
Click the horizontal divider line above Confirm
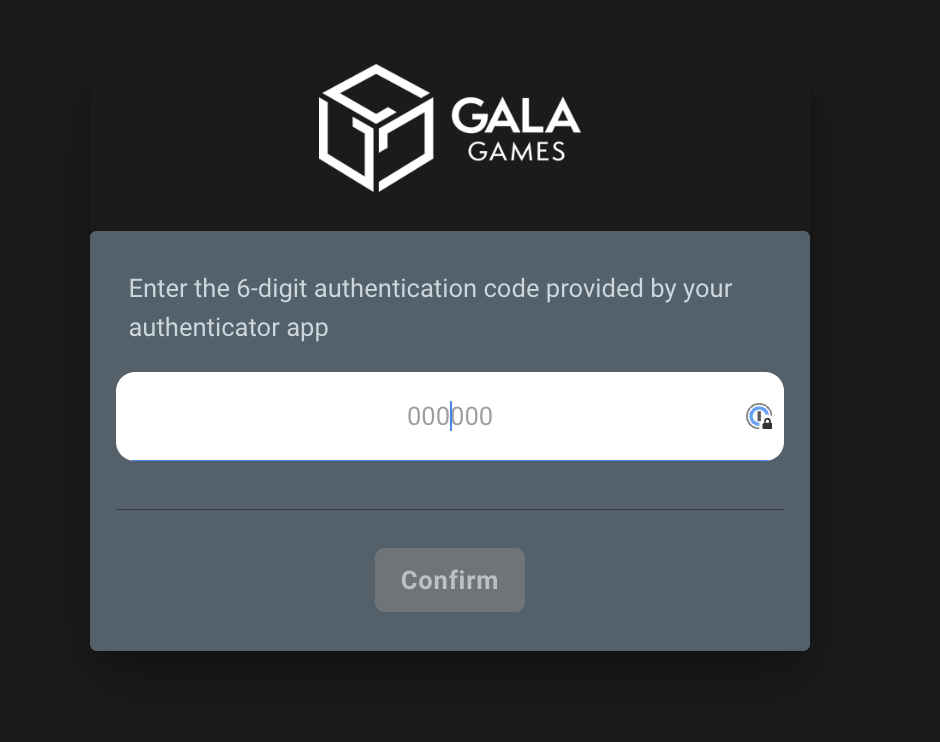pos(450,509)
